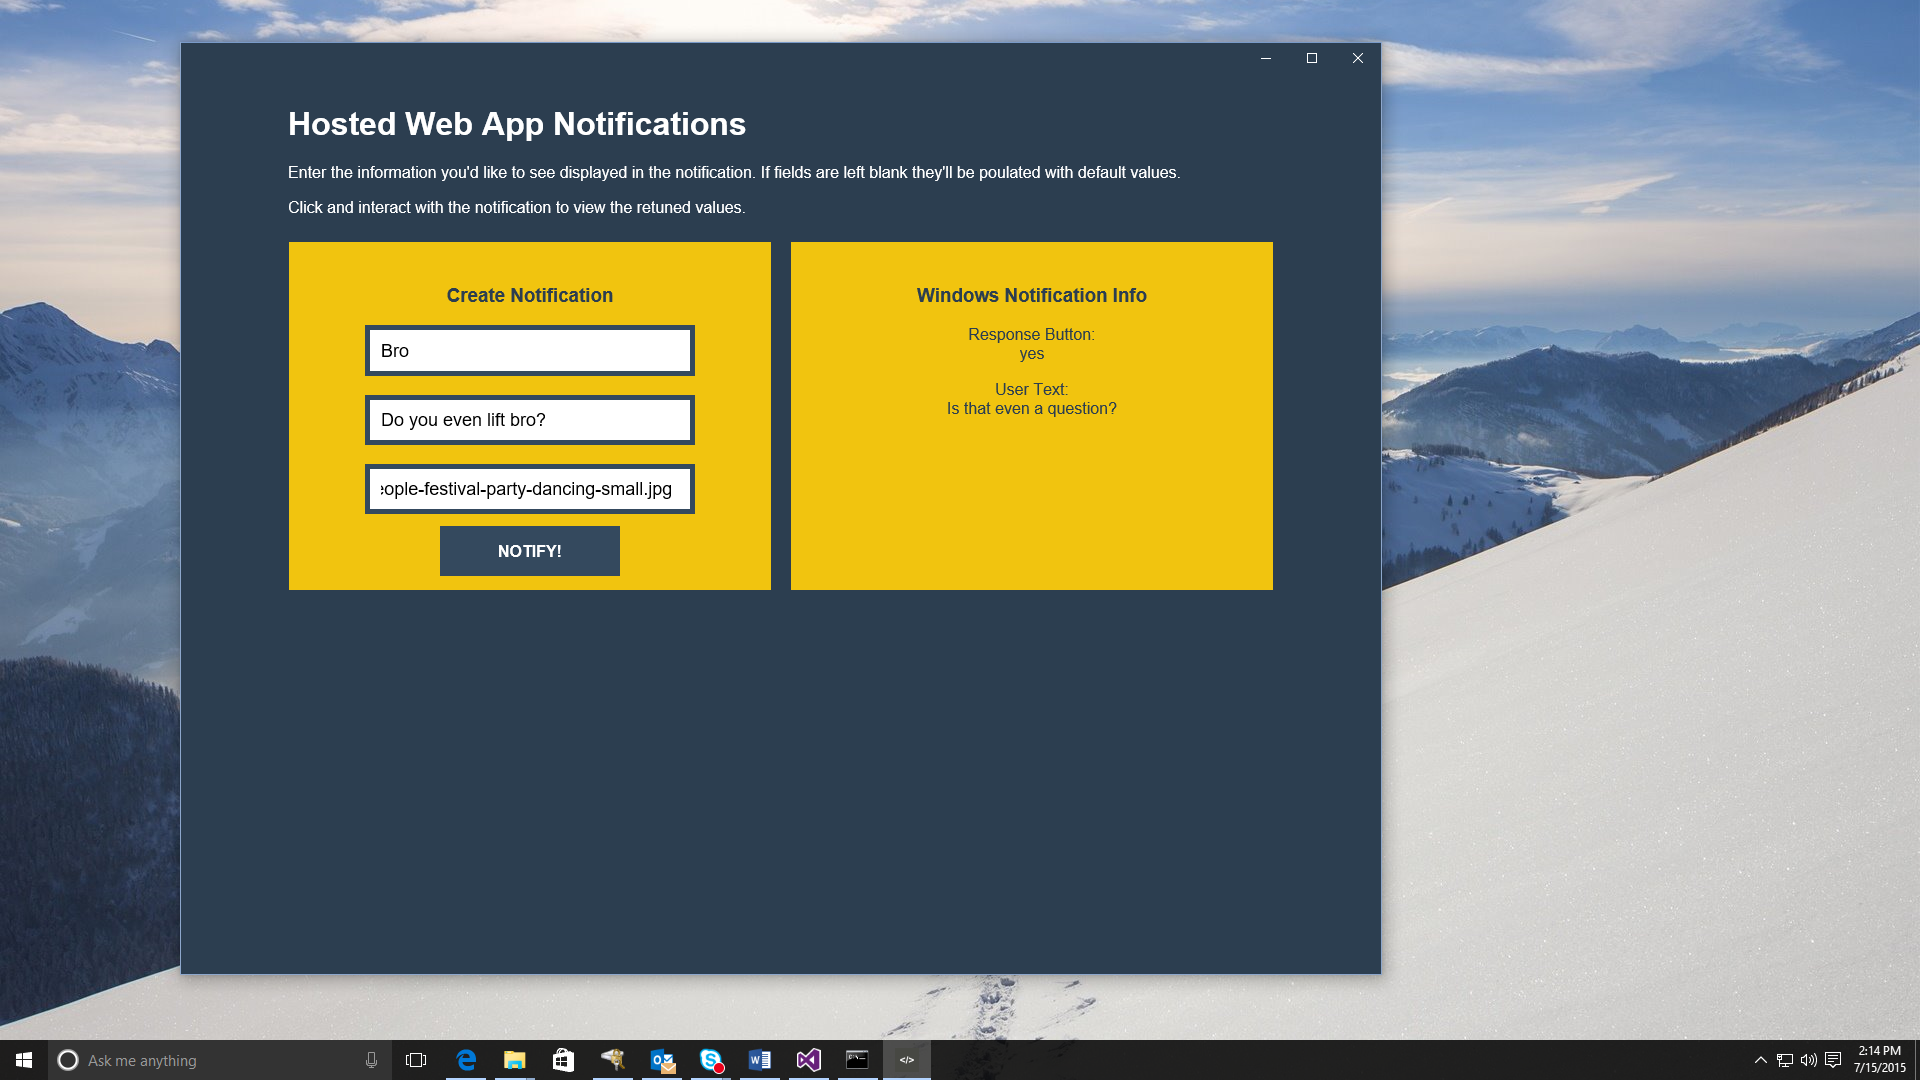Focus the title field containing Bro
The image size is (1920, 1080).
click(529, 351)
